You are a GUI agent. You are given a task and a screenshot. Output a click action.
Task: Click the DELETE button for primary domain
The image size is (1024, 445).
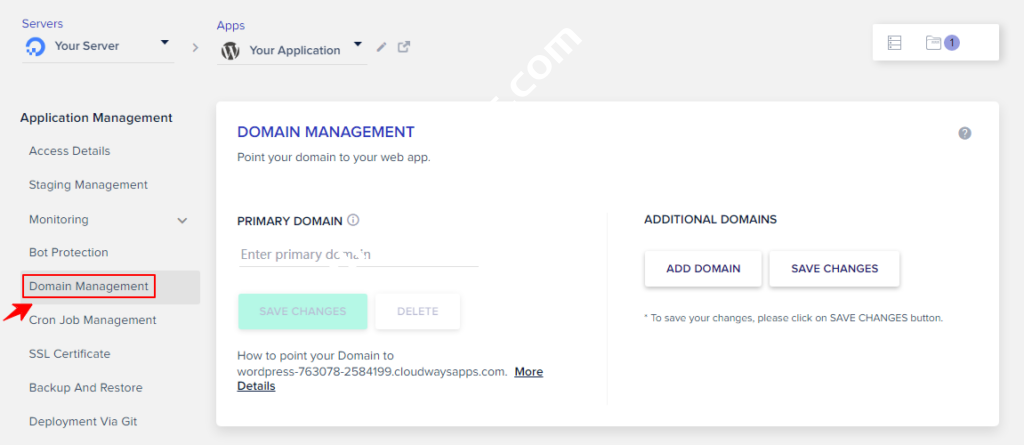pyautogui.click(x=417, y=311)
